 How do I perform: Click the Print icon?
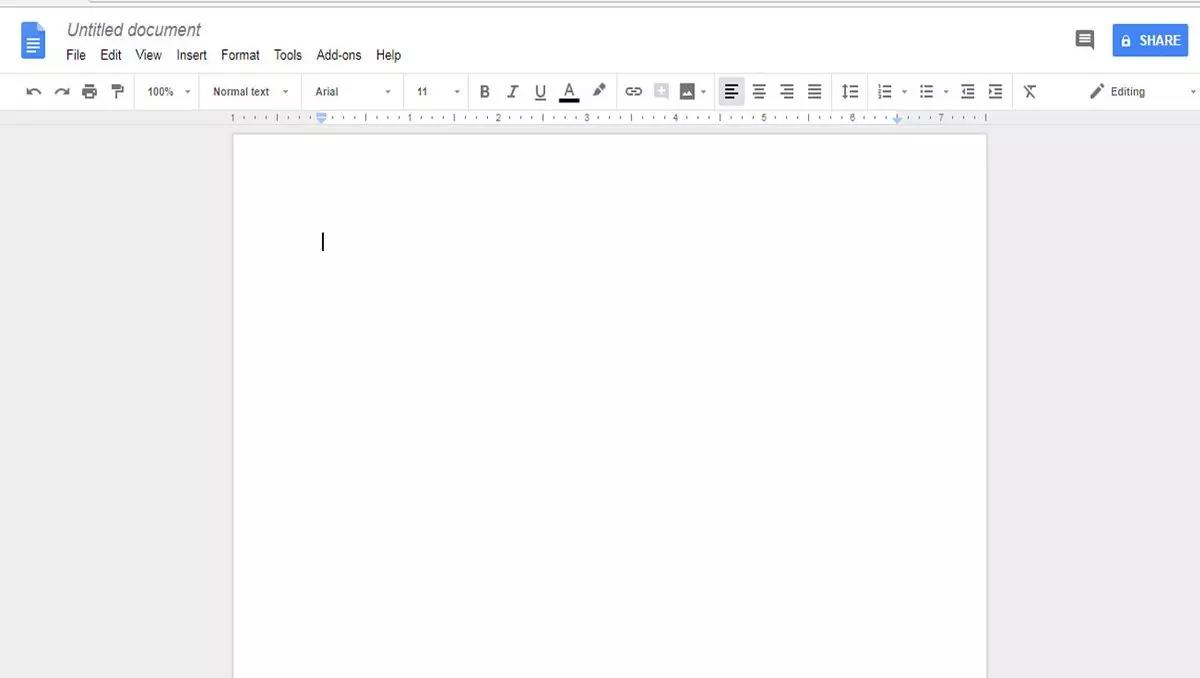[90, 91]
